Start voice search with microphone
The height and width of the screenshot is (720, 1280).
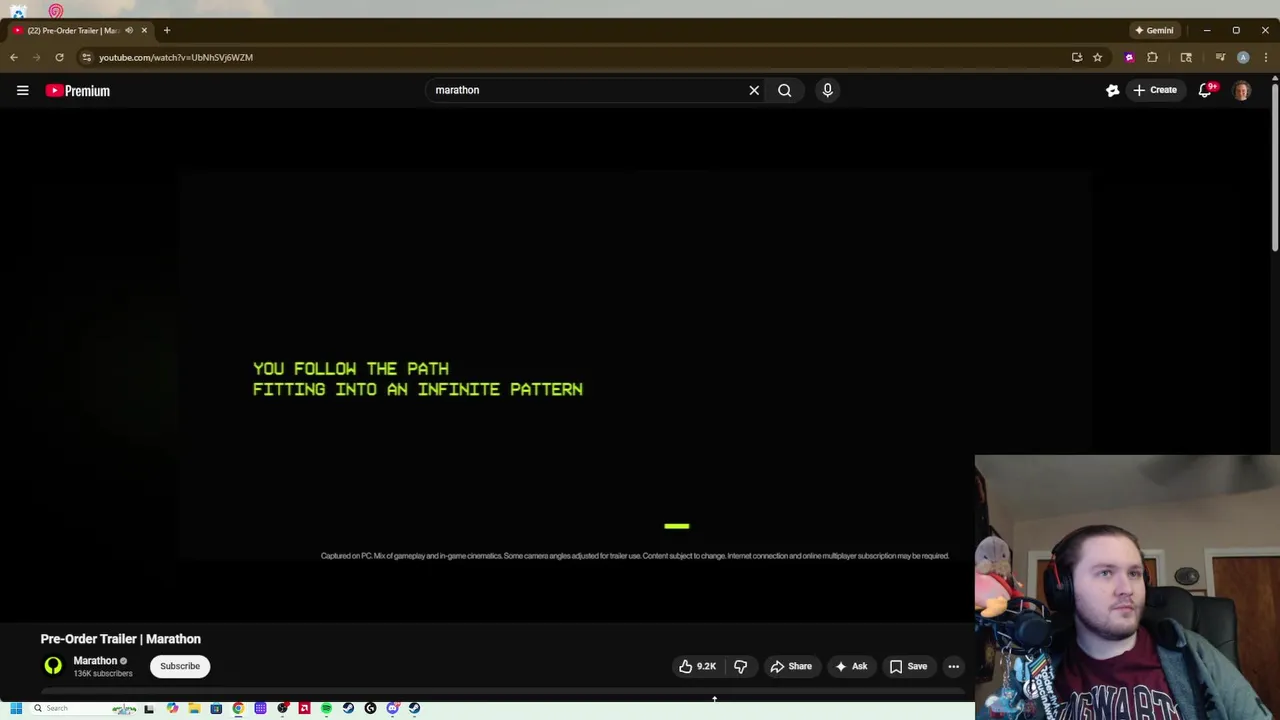[827, 90]
